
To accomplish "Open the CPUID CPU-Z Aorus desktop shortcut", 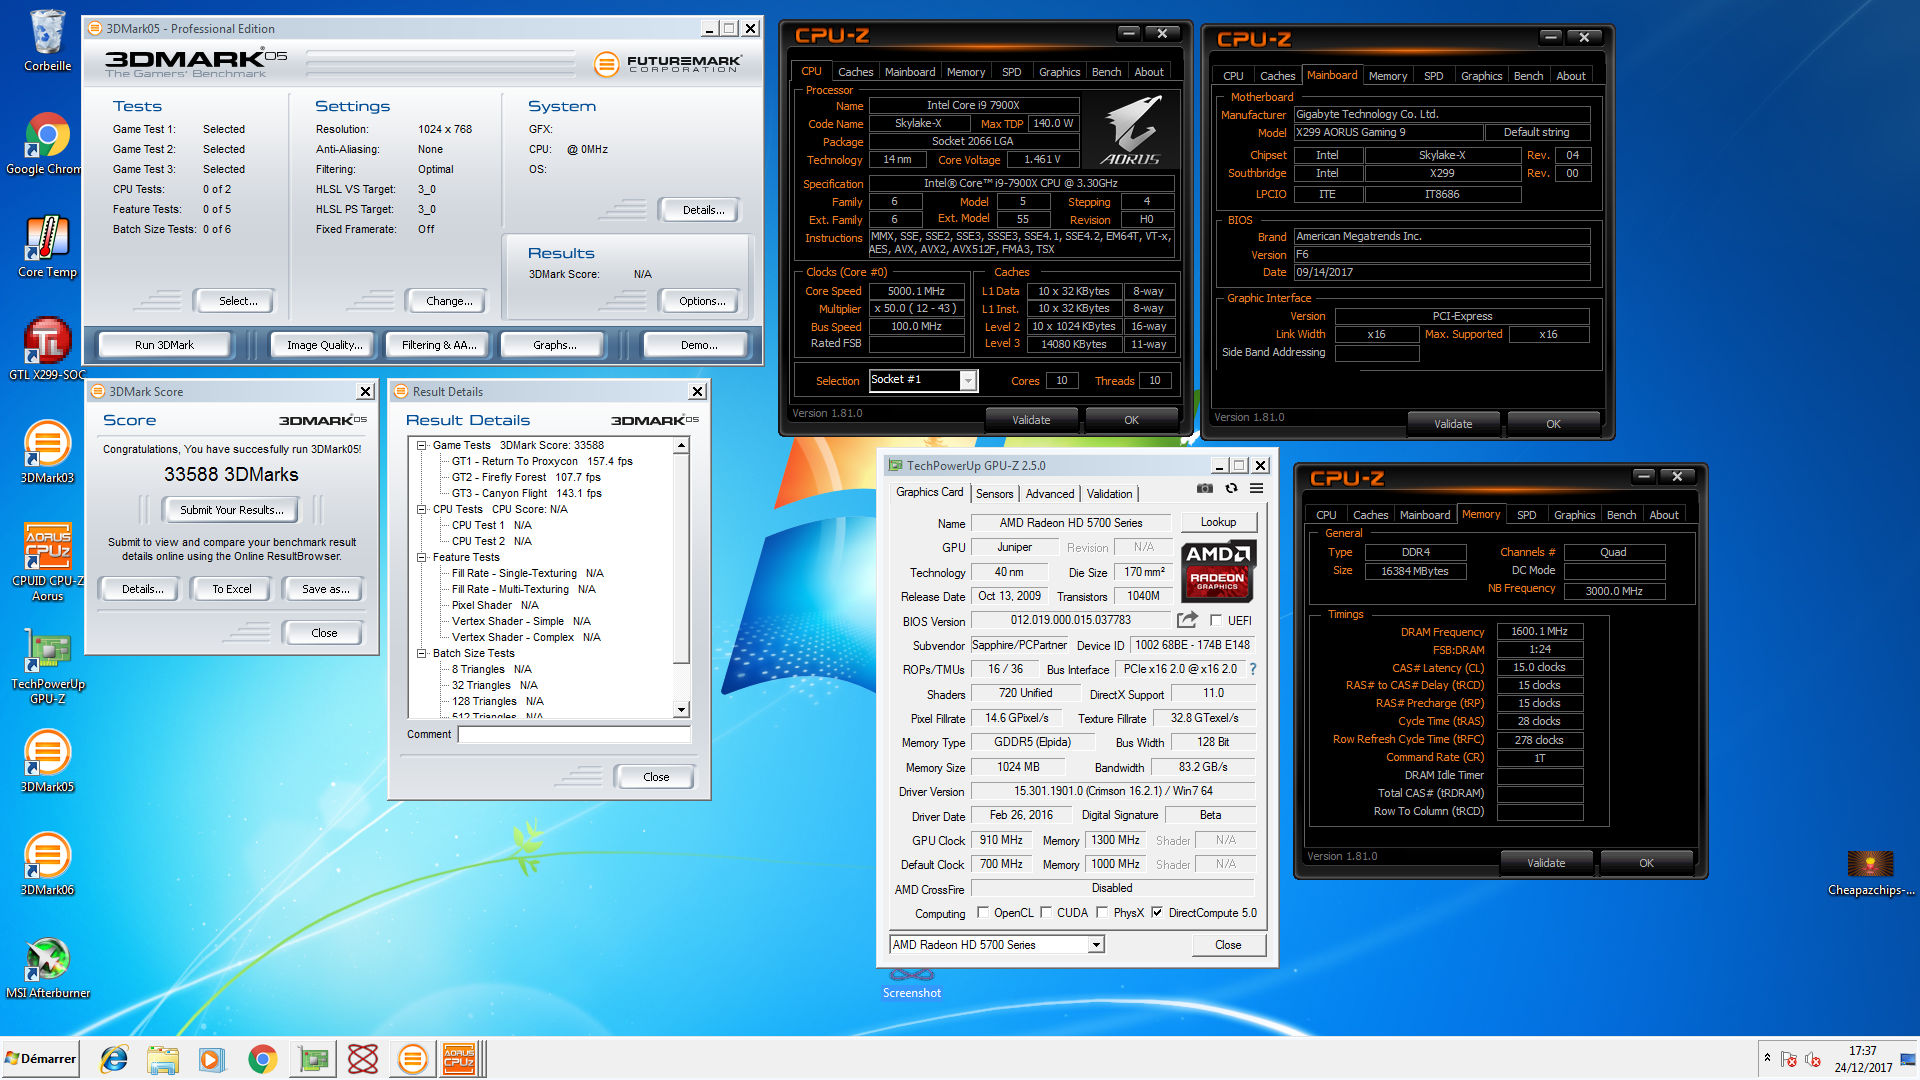I will click(47, 562).
